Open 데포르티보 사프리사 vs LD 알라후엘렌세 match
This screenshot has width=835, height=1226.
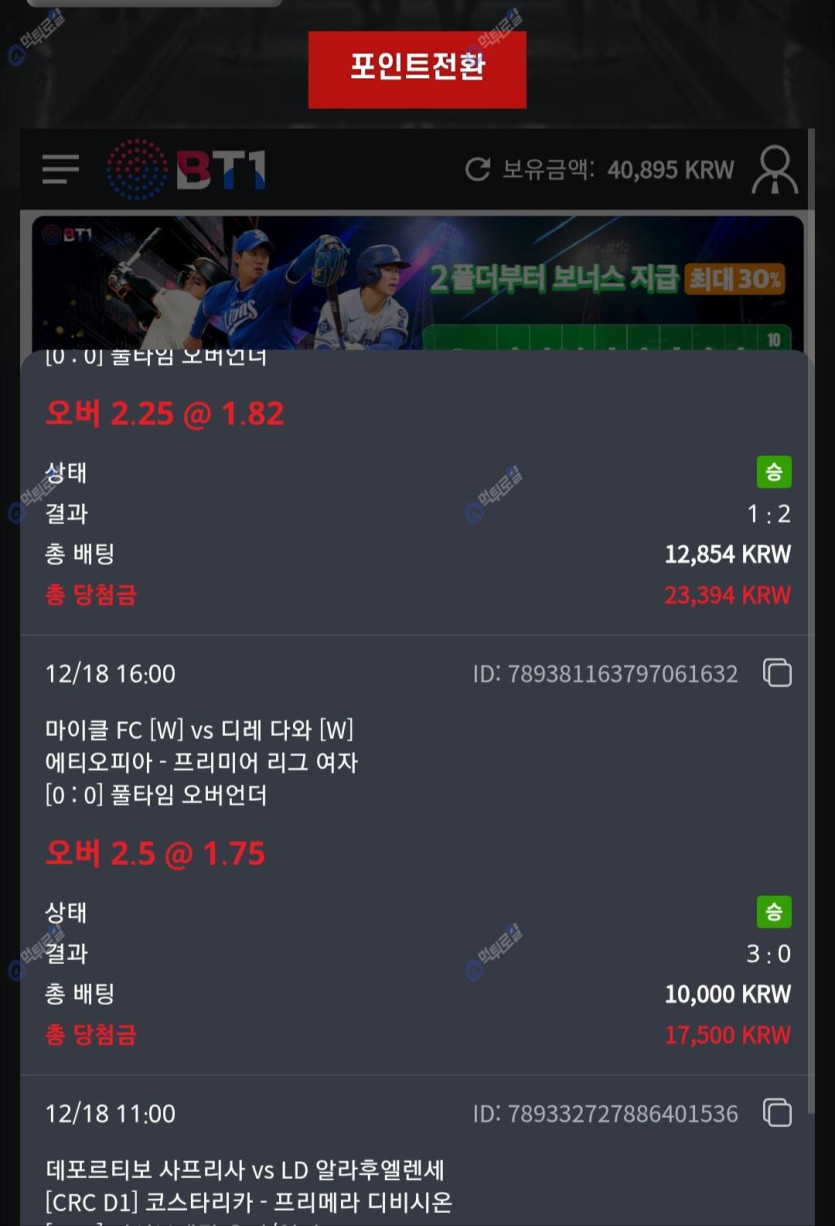245,1169
